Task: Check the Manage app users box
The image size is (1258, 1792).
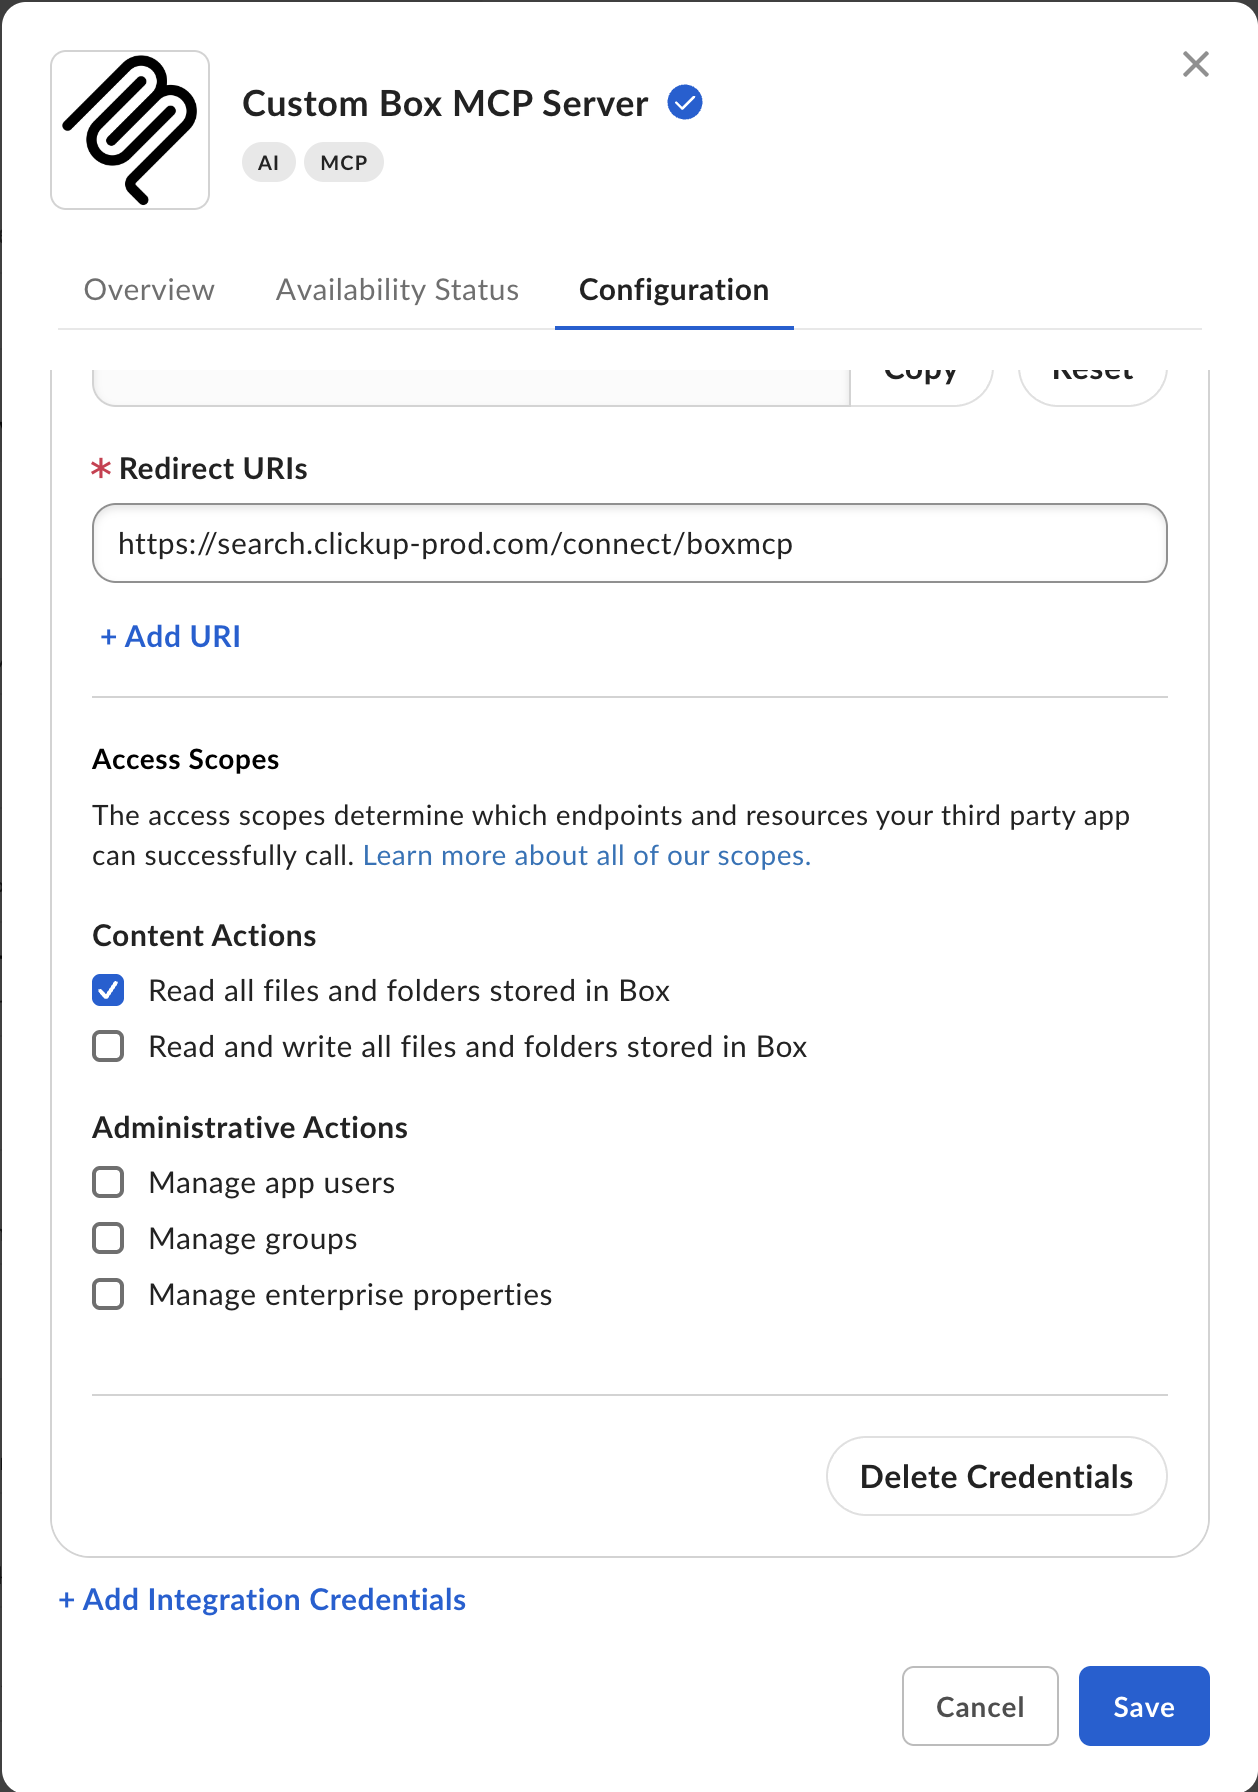Action: coord(108,1182)
